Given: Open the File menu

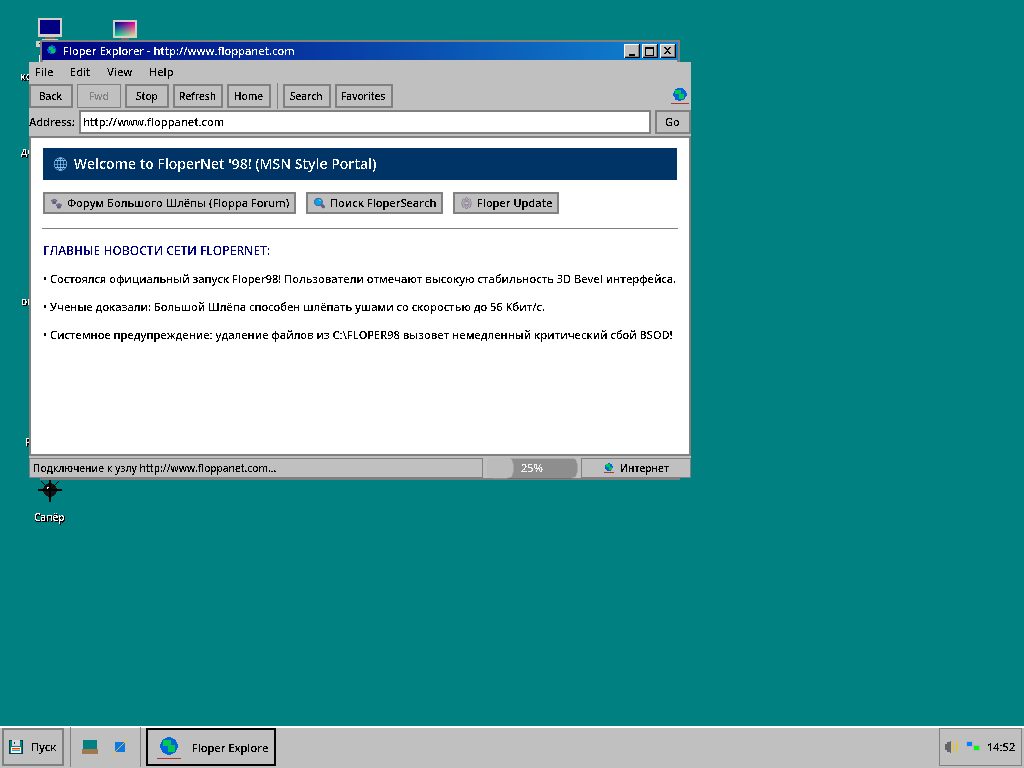Looking at the screenshot, I should [x=44, y=72].
